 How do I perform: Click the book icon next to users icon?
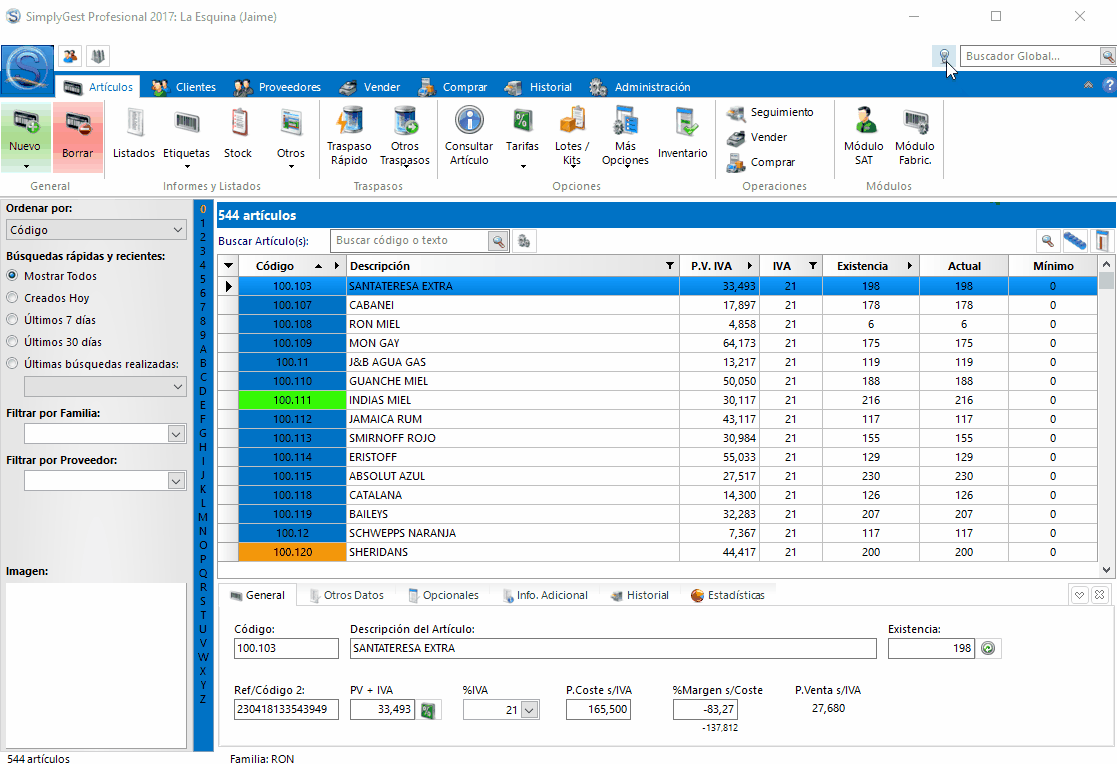tap(98, 56)
